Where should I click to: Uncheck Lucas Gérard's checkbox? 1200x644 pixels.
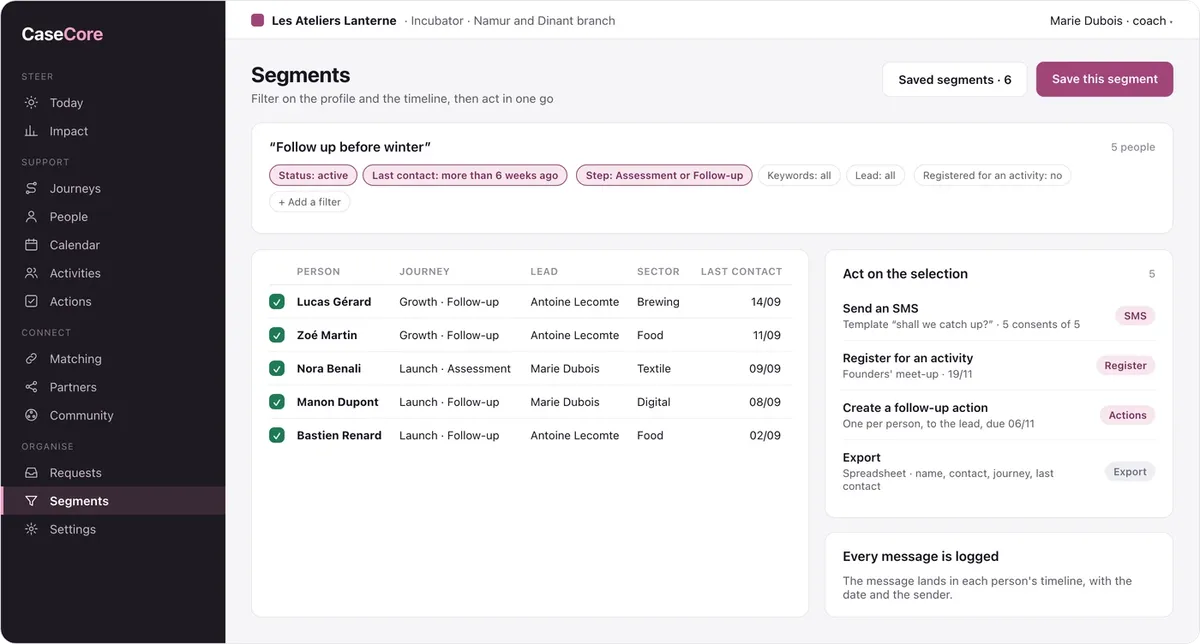(x=277, y=302)
